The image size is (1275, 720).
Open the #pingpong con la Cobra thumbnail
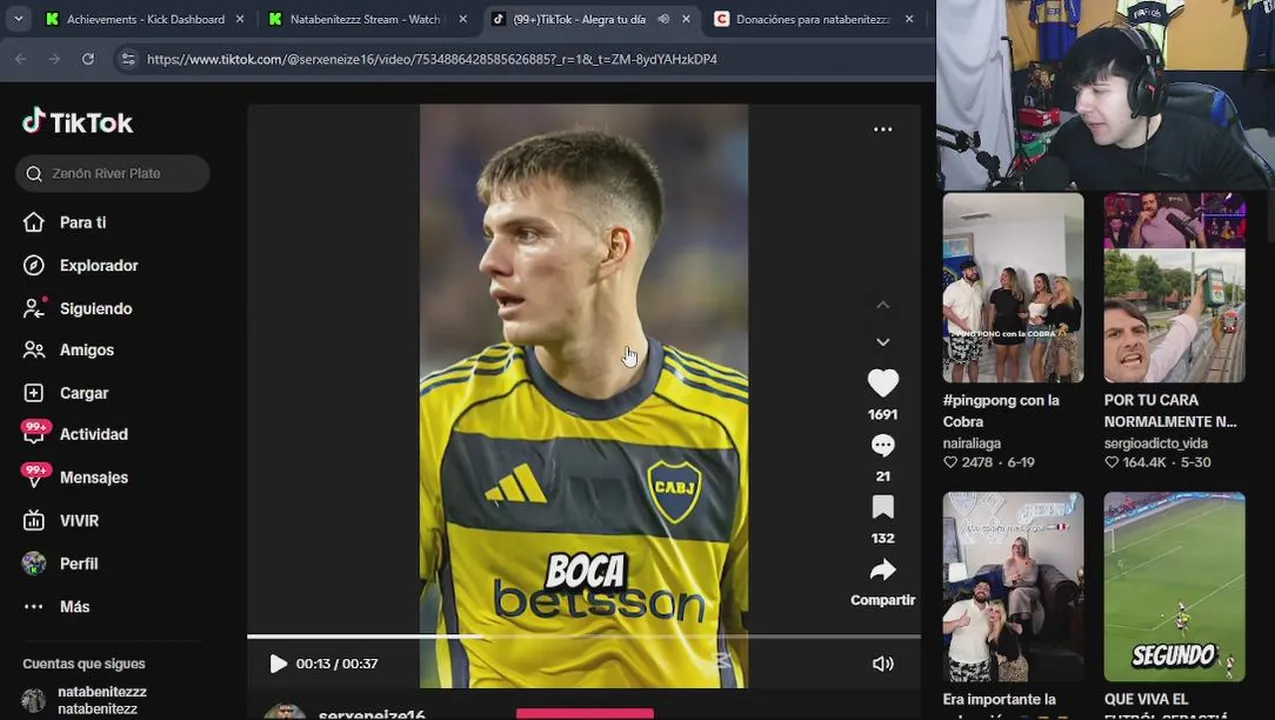click(1013, 287)
